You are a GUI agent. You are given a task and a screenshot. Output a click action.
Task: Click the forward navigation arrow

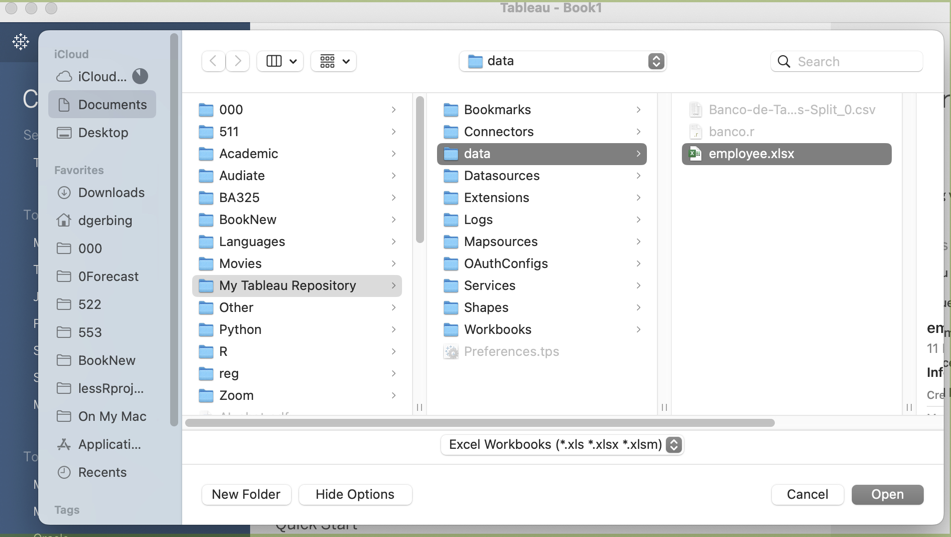[238, 61]
